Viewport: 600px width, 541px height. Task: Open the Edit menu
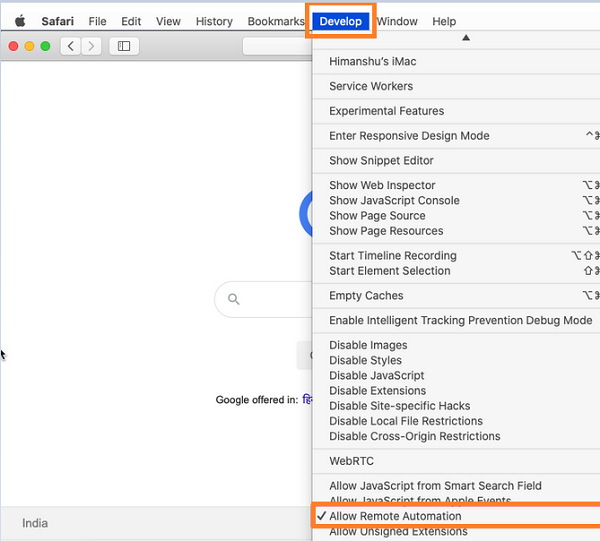tap(131, 21)
